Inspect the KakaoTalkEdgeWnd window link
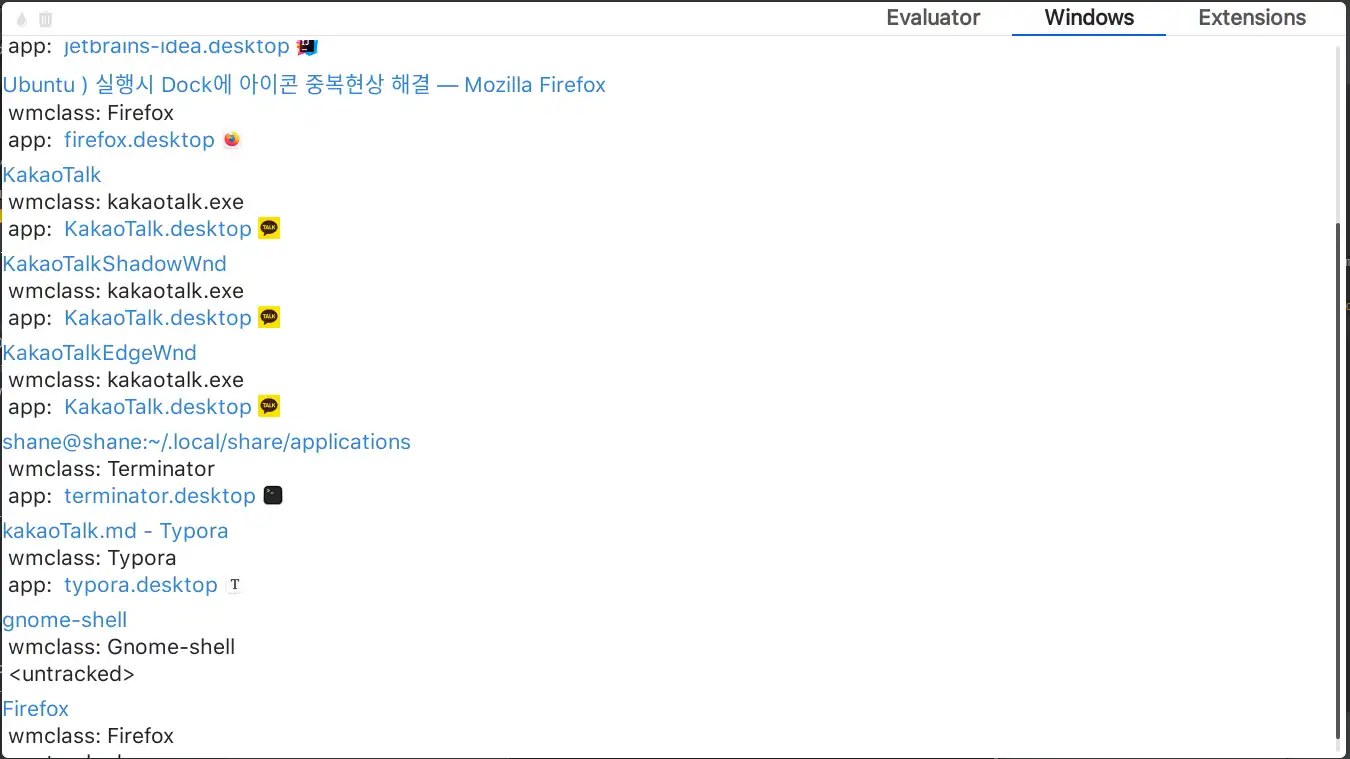This screenshot has width=1350, height=759. (x=99, y=353)
